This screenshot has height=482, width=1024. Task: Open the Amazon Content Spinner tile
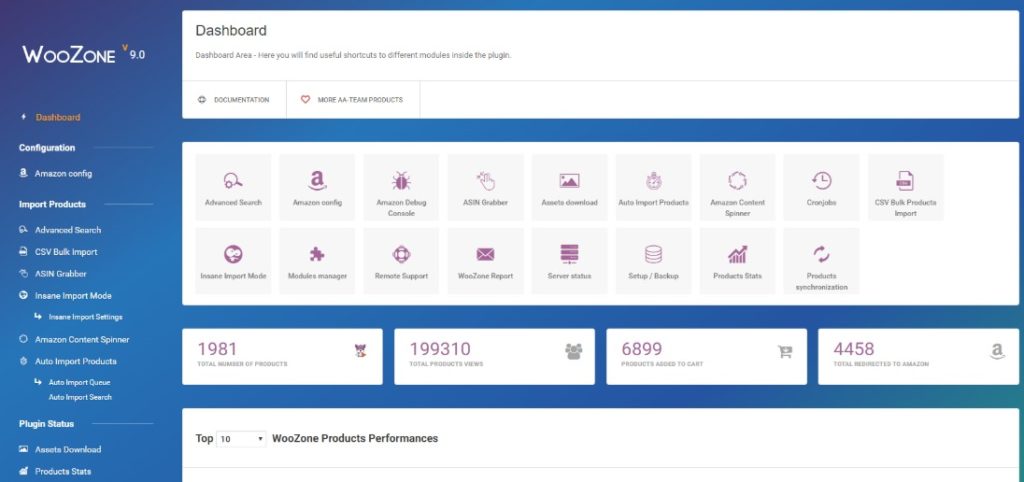[737, 187]
